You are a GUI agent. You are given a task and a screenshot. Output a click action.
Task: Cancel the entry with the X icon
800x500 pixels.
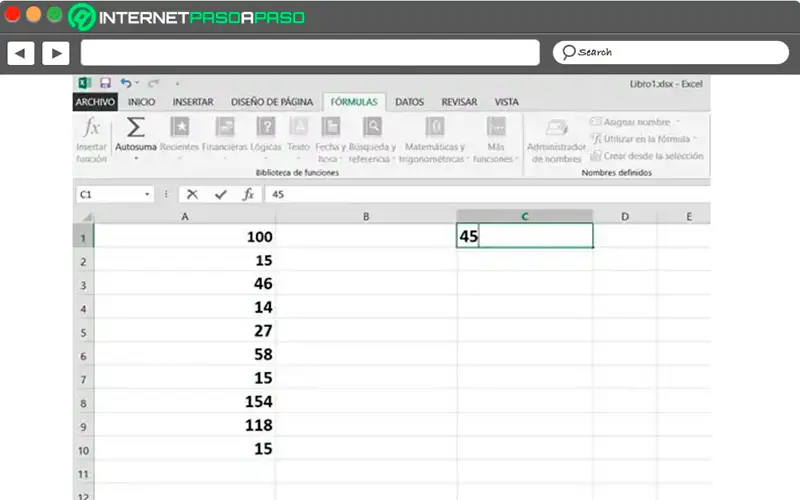pos(192,194)
